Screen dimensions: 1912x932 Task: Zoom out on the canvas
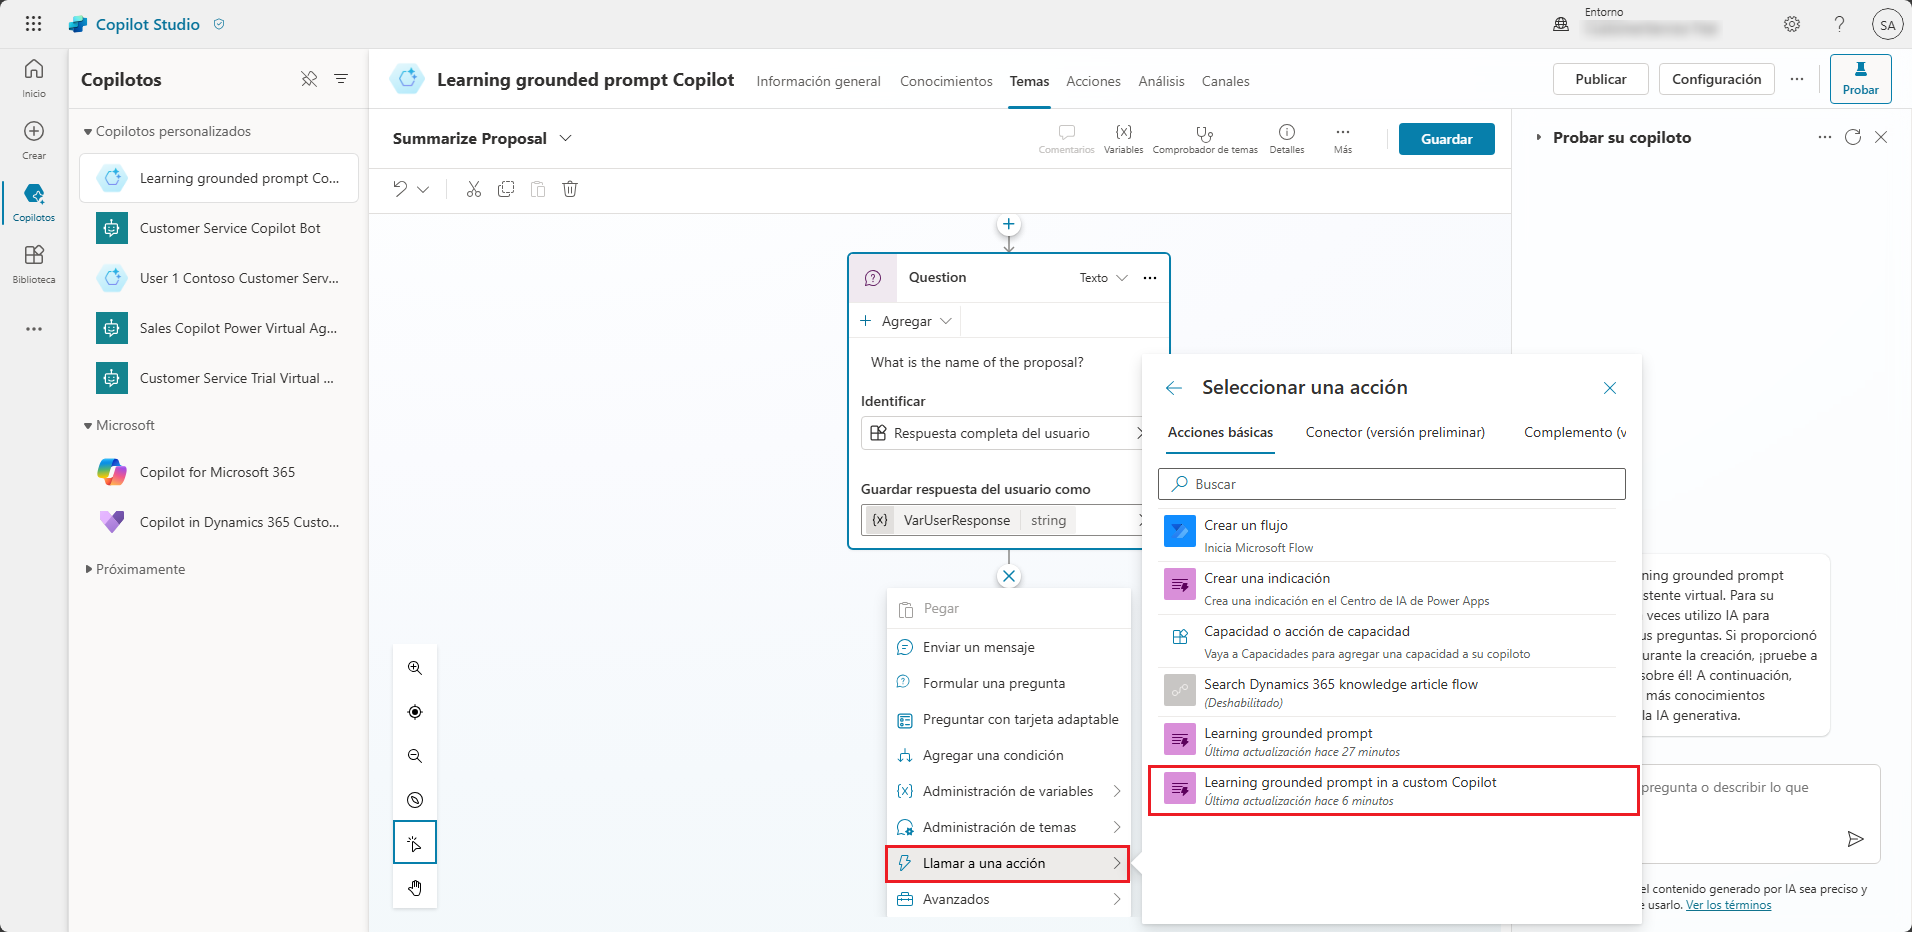click(415, 756)
